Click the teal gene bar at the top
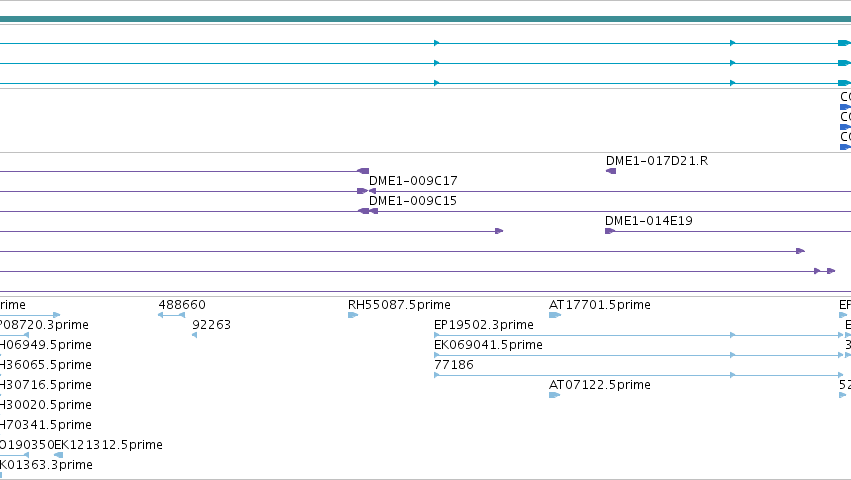 (426, 20)
